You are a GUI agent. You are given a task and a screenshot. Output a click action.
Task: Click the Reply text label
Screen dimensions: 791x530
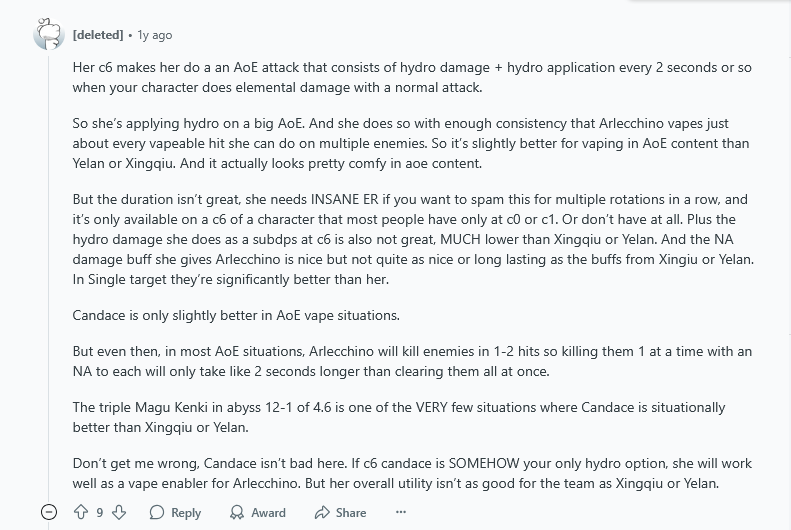(186, 513)
